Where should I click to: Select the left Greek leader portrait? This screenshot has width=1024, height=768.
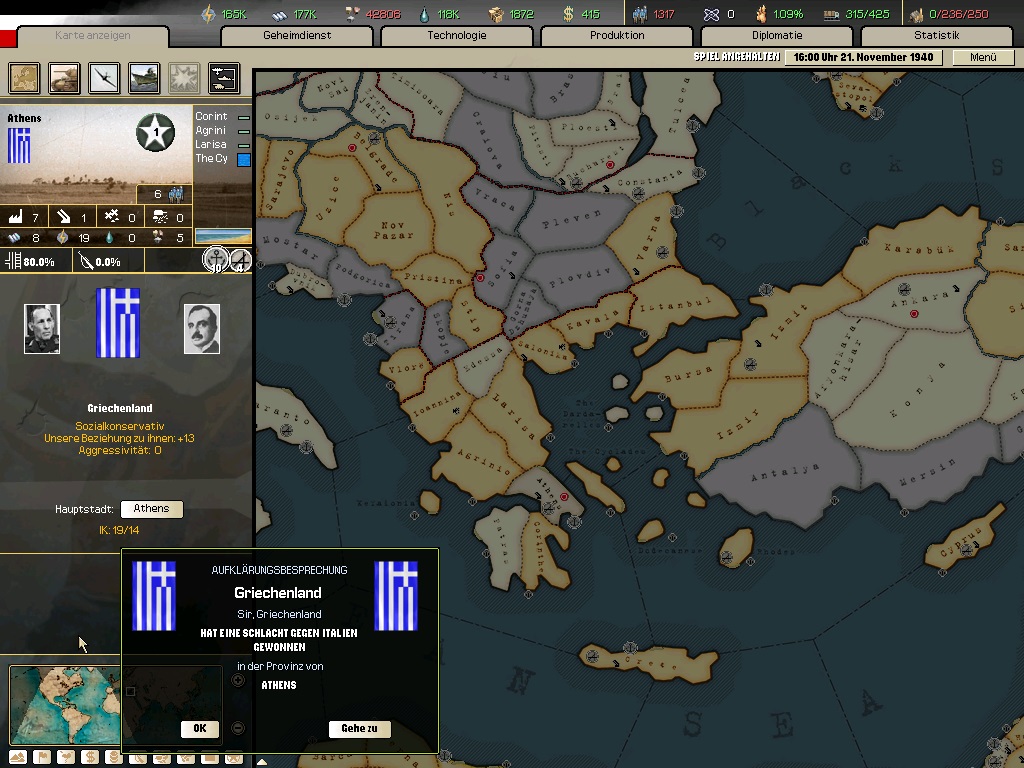[42, 329]
